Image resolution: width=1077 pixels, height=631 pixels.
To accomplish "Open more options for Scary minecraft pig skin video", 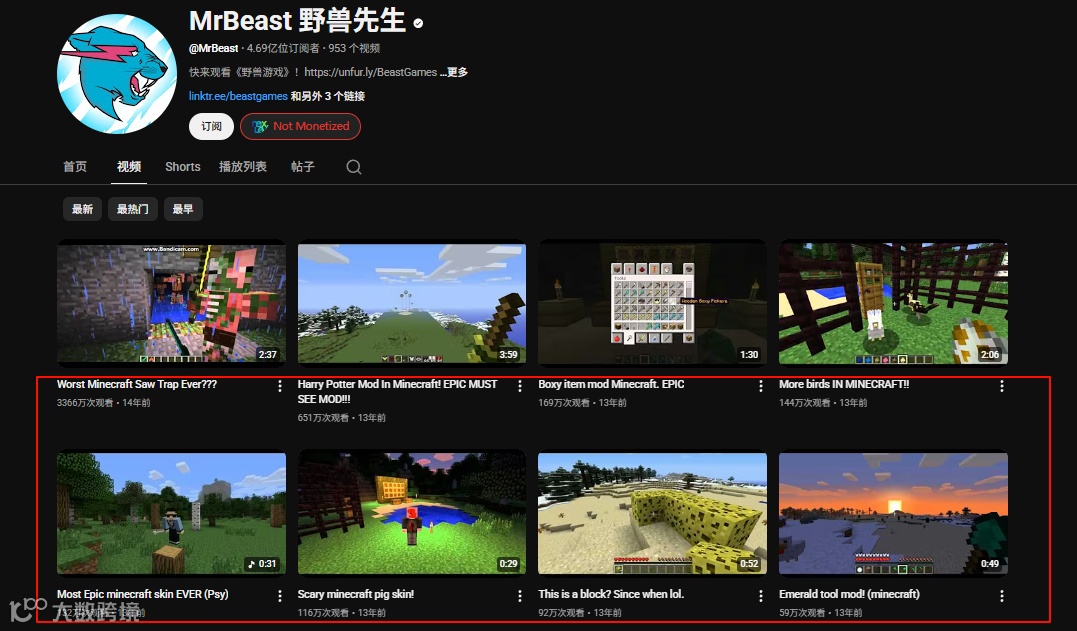I will click(520, 595).
